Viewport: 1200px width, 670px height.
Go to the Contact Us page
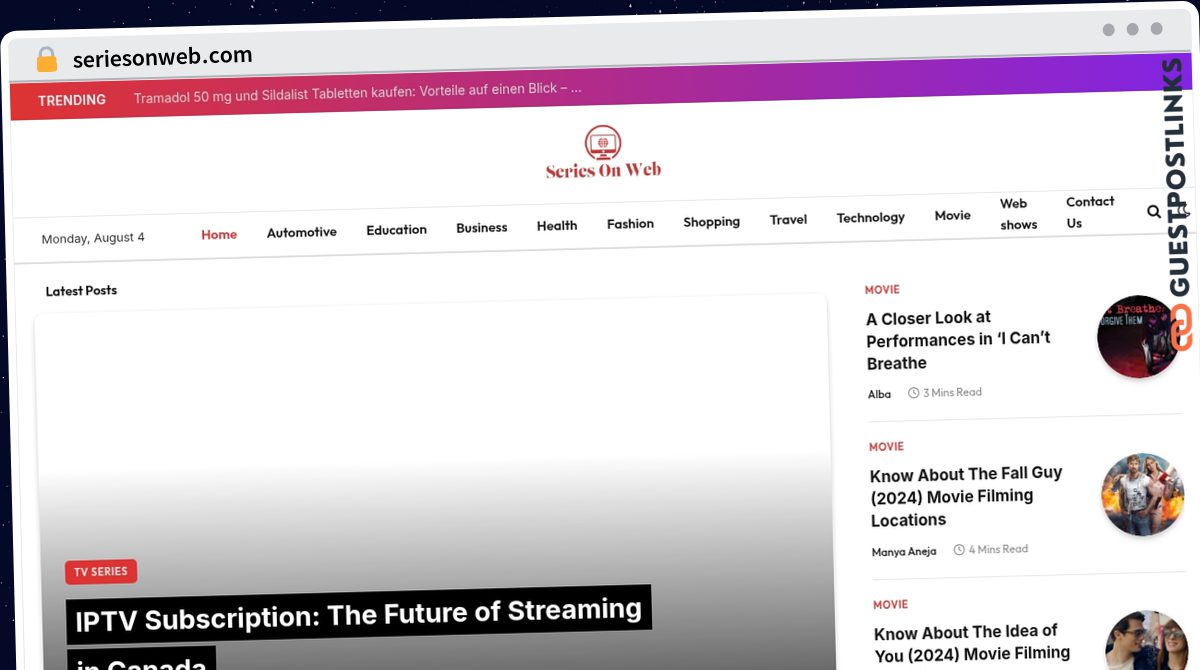coord(1089,213)
